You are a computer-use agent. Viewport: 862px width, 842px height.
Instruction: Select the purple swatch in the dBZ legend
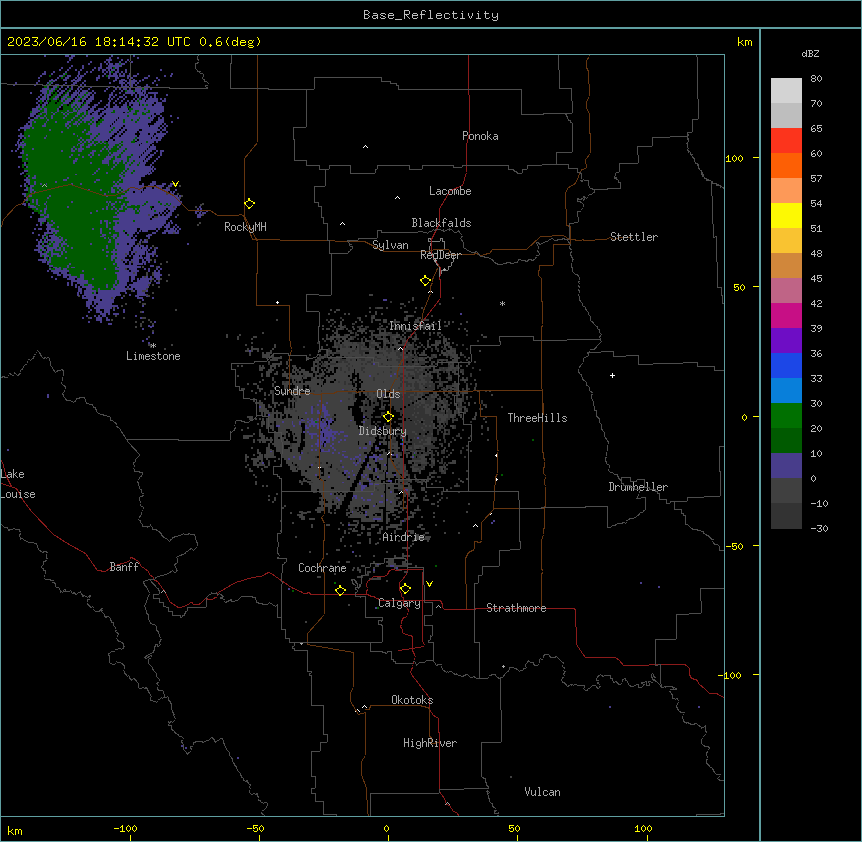(786, 341)
